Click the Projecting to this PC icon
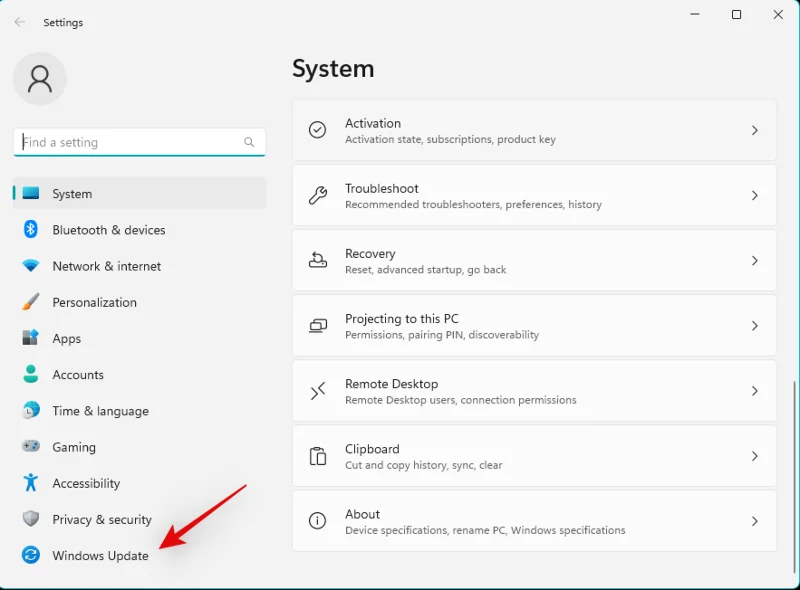Viewport: 800px width, 590px height. point(318,325)
